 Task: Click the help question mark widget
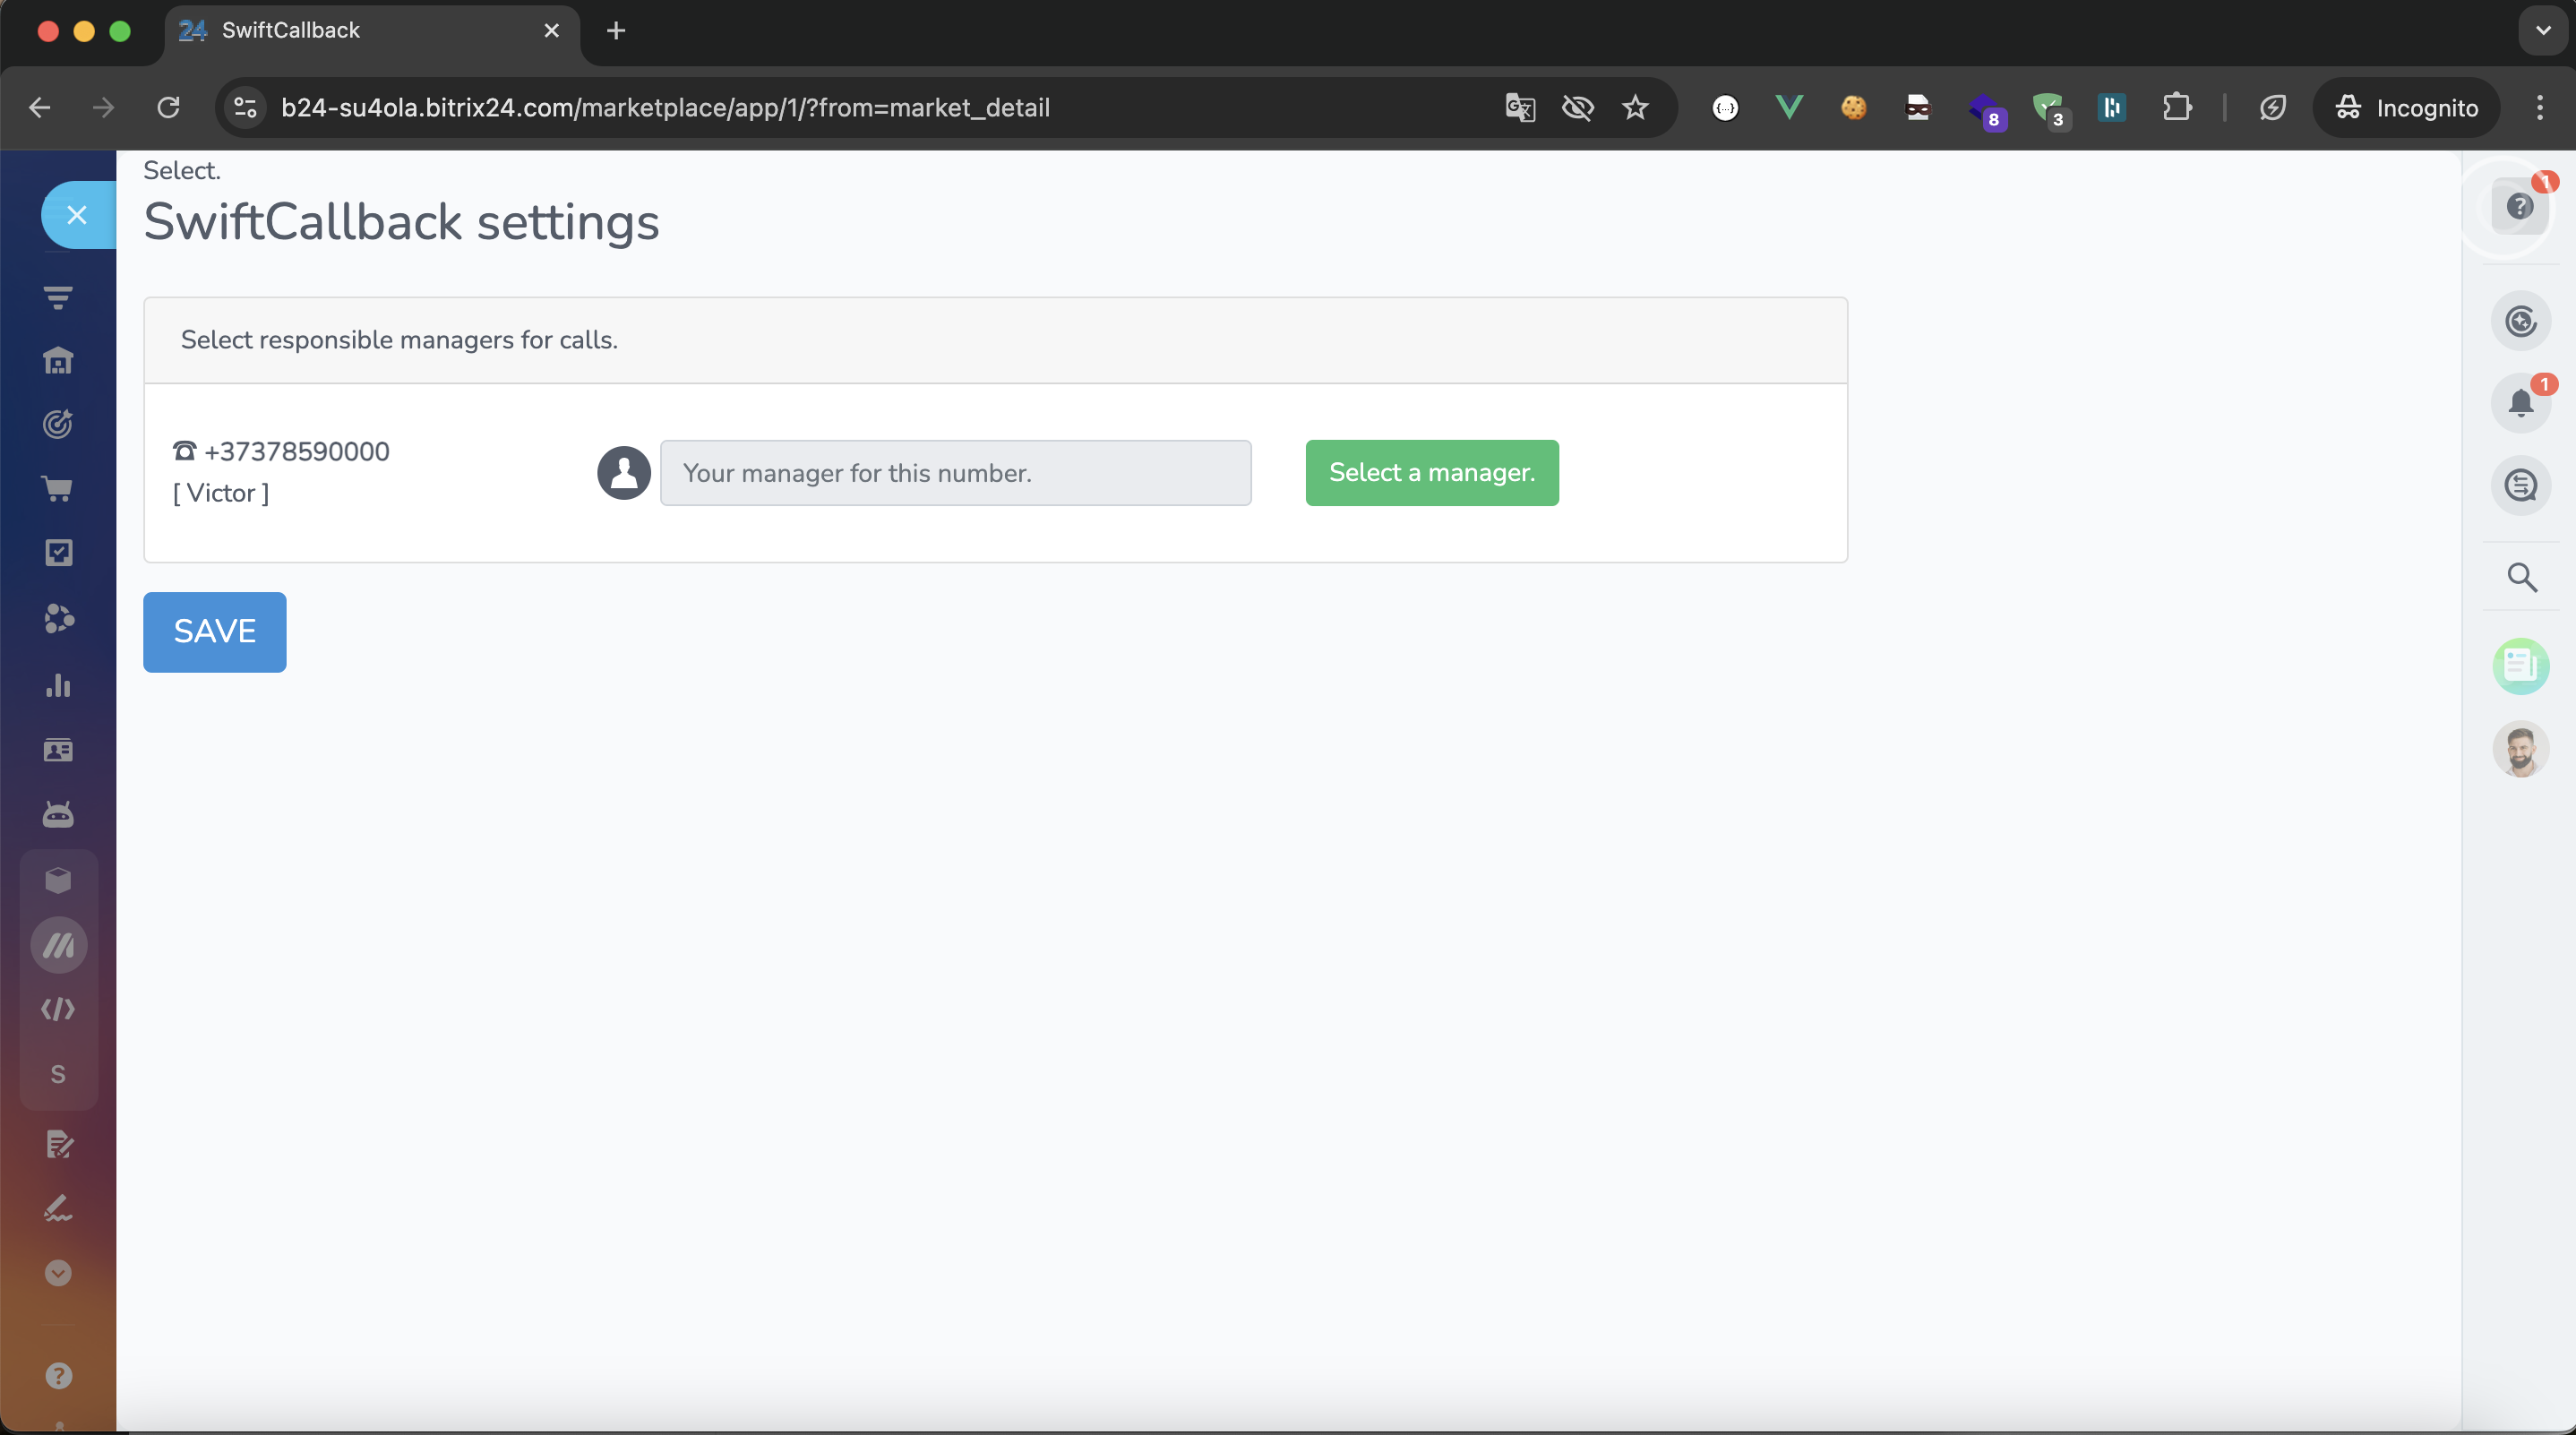(2519, 207)
